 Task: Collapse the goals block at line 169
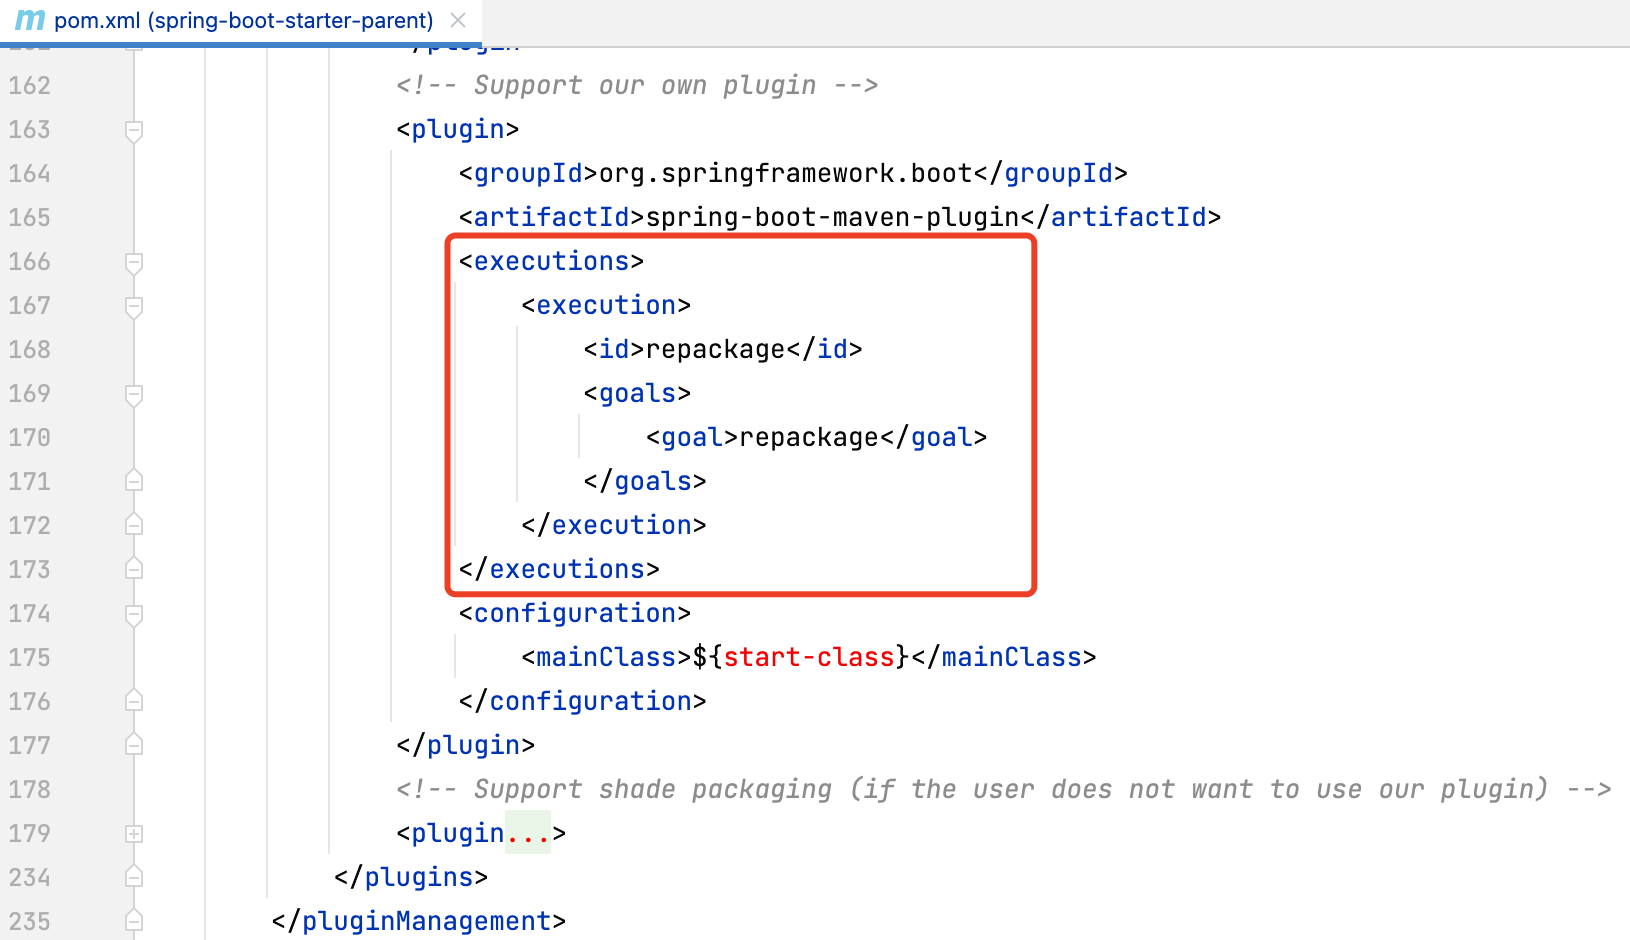tap(134, 394)
